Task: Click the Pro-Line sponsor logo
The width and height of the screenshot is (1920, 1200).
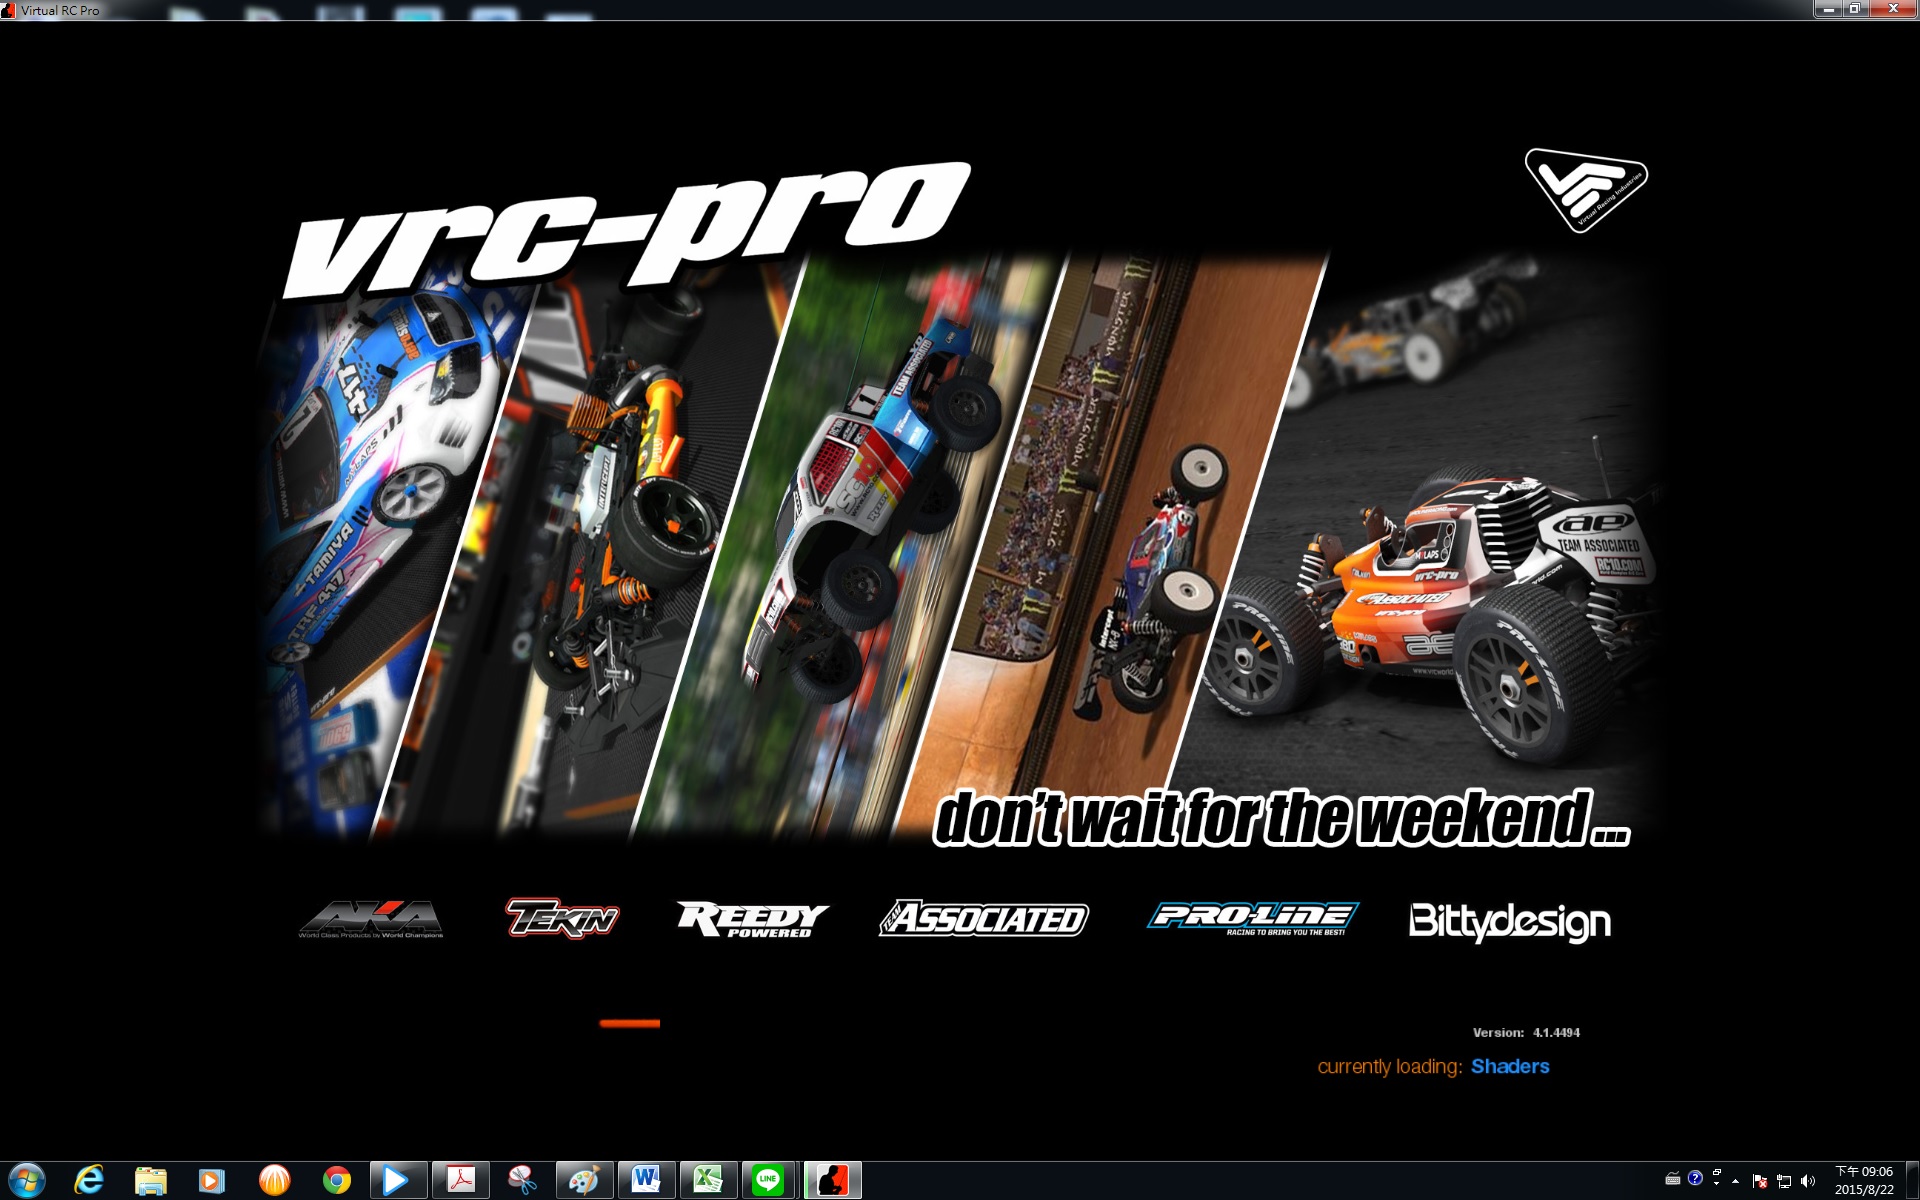Action: 1253,918
